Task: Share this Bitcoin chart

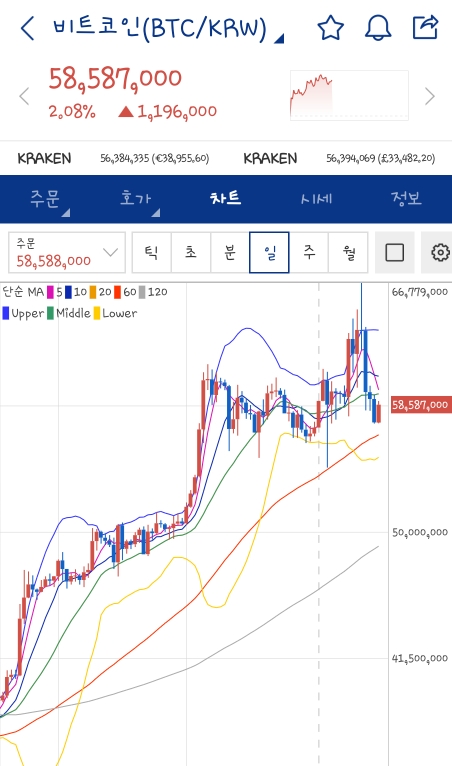Action: [425, 27]
